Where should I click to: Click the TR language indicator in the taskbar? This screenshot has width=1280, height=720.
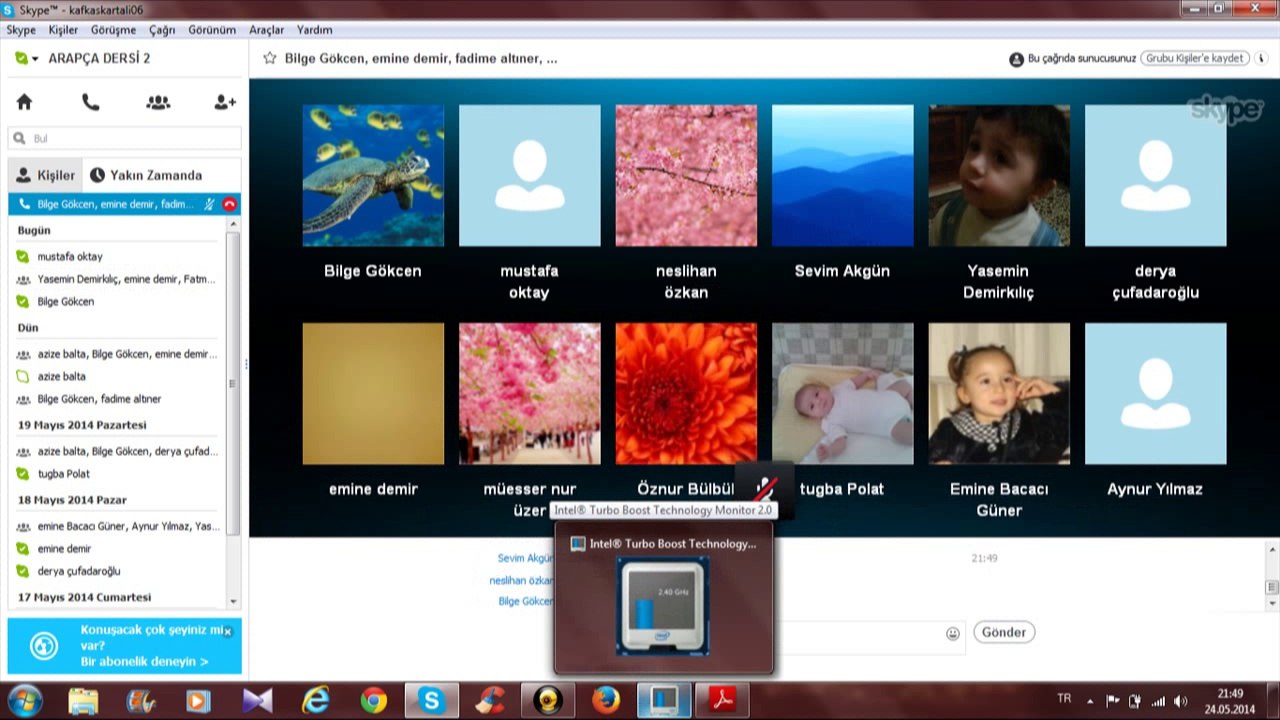pyautogui.click(x=1064, y=699)
